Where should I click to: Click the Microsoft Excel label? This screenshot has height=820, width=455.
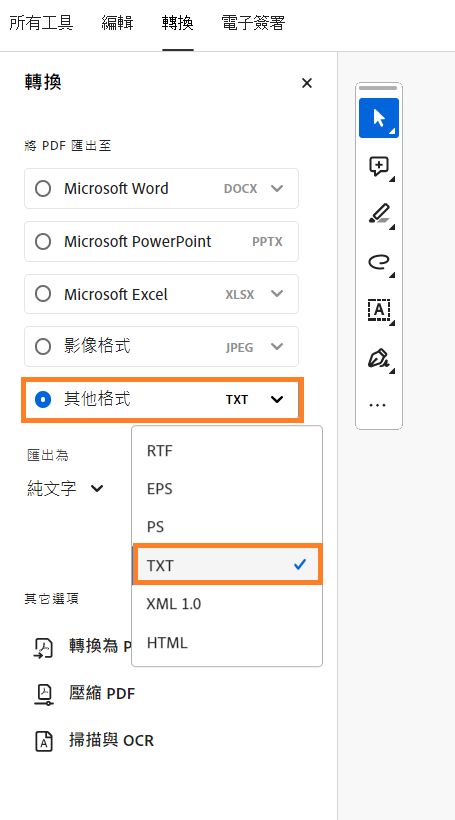click(x=116, y=294)
